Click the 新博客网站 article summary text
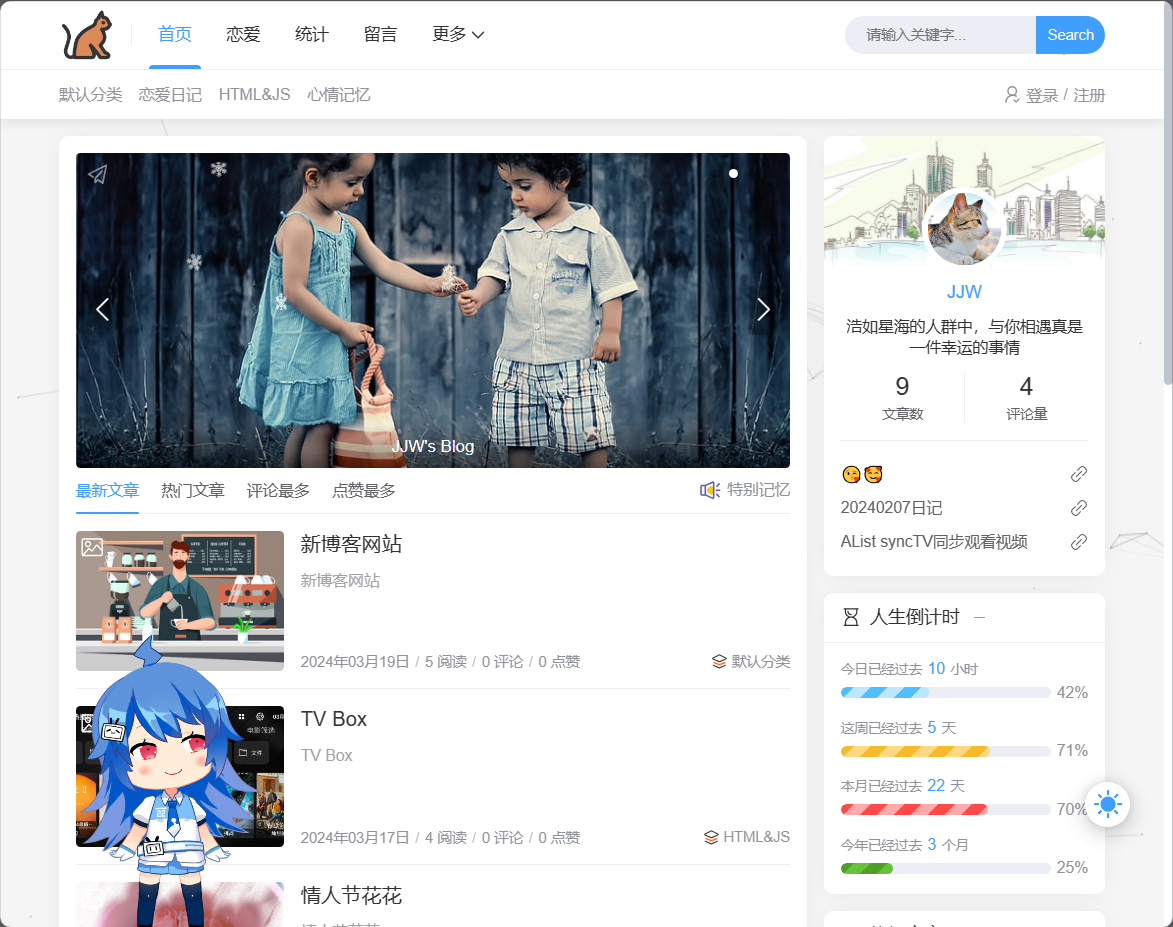The image size is (1173, 927). (x=340, y=581)
